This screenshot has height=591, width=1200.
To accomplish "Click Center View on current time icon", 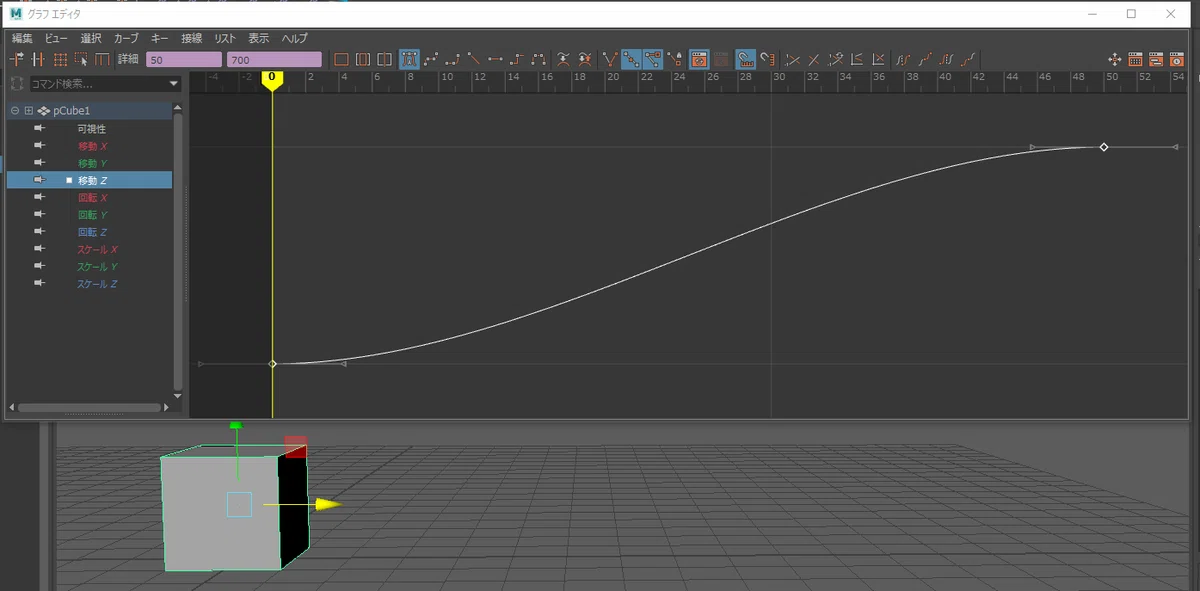I will click(384, 59).
